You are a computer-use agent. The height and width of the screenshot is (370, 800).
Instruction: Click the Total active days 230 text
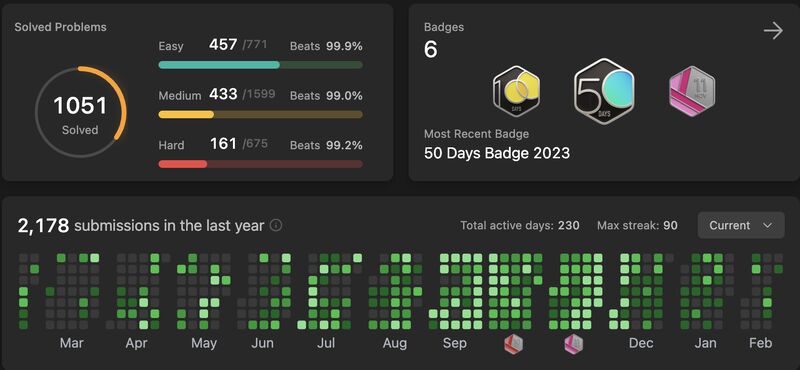pyautogui.click(x=519, y=225)
